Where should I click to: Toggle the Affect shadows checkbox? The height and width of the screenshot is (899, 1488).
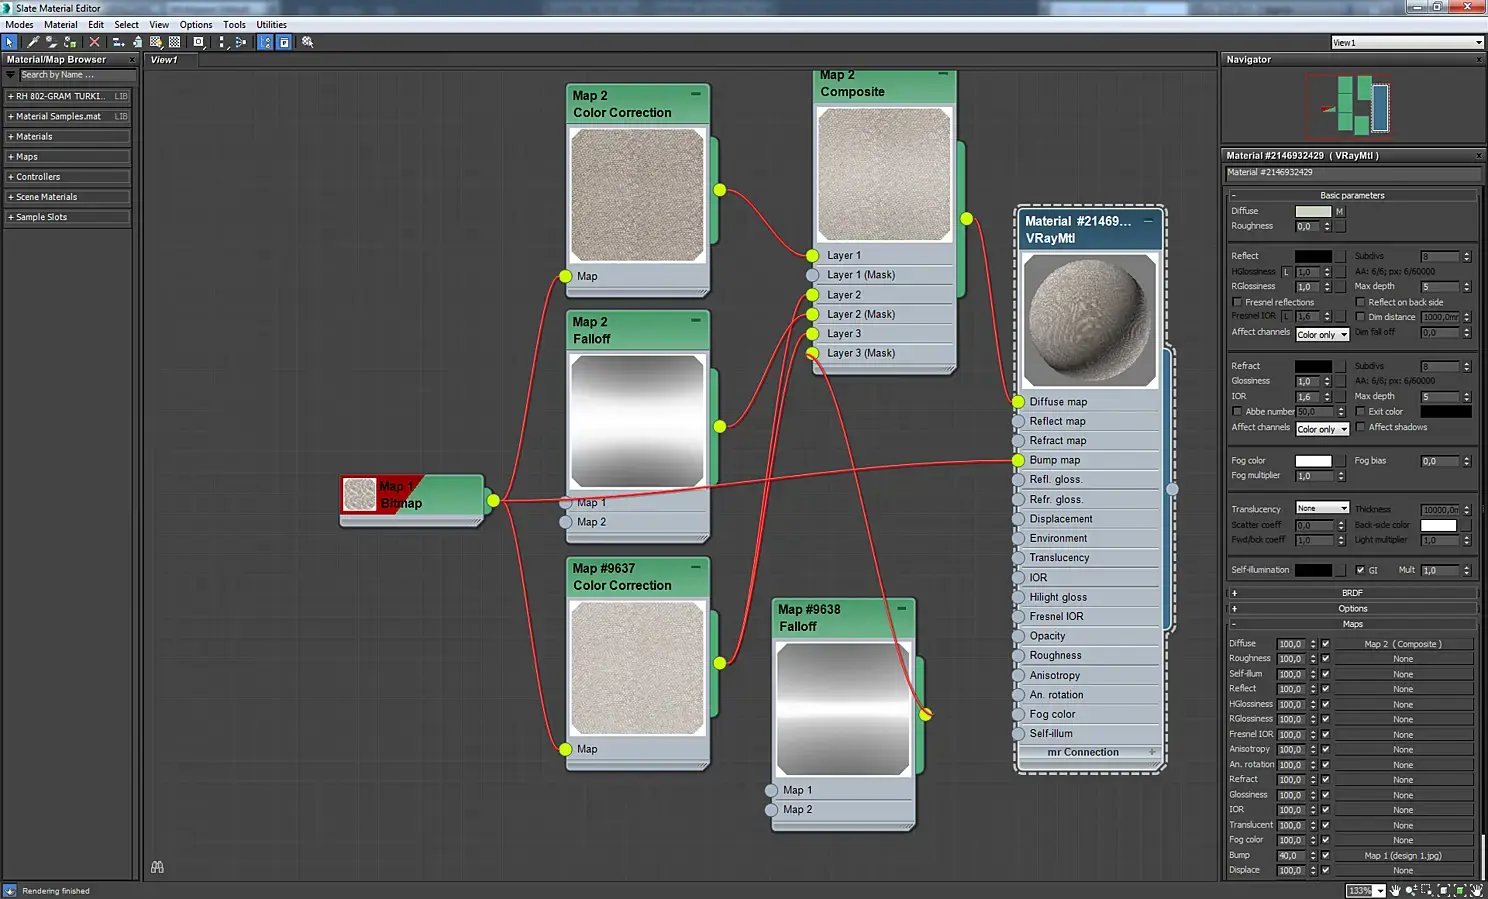tap(1360, 427)
